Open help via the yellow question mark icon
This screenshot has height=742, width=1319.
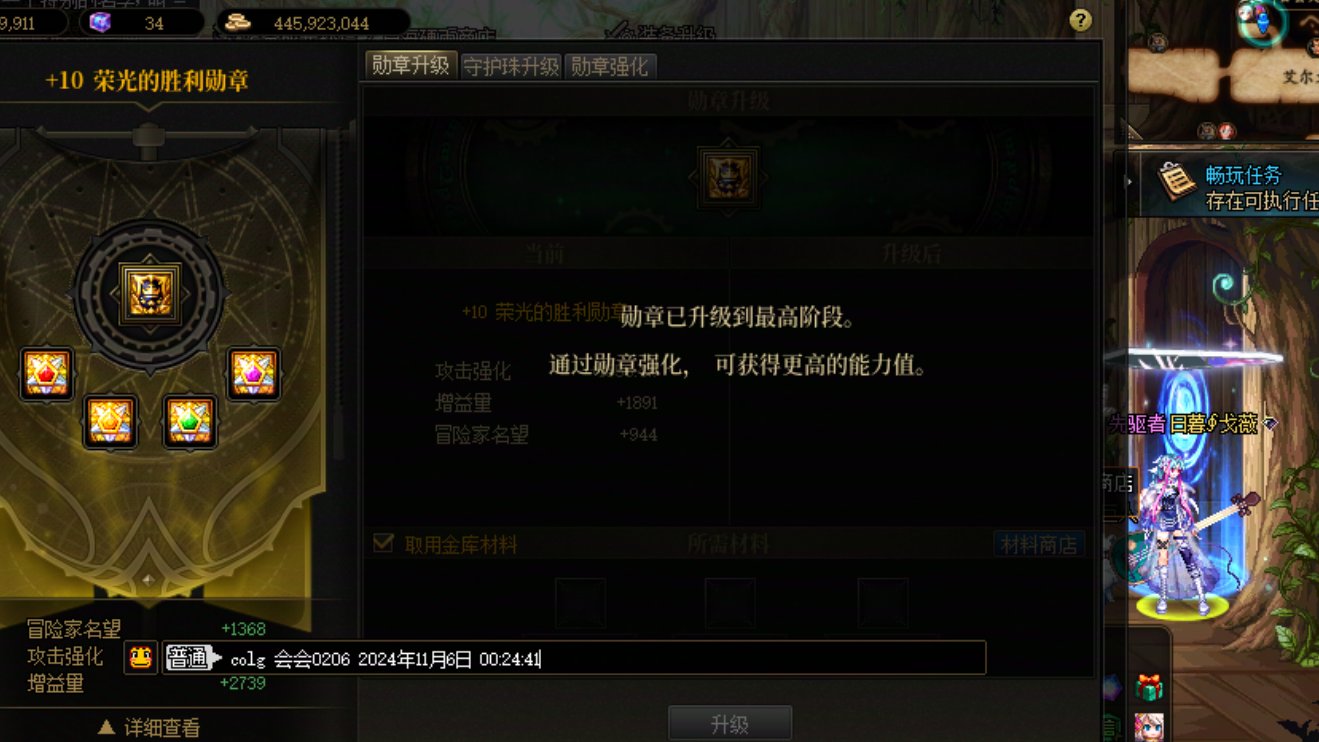[1079, 20]
